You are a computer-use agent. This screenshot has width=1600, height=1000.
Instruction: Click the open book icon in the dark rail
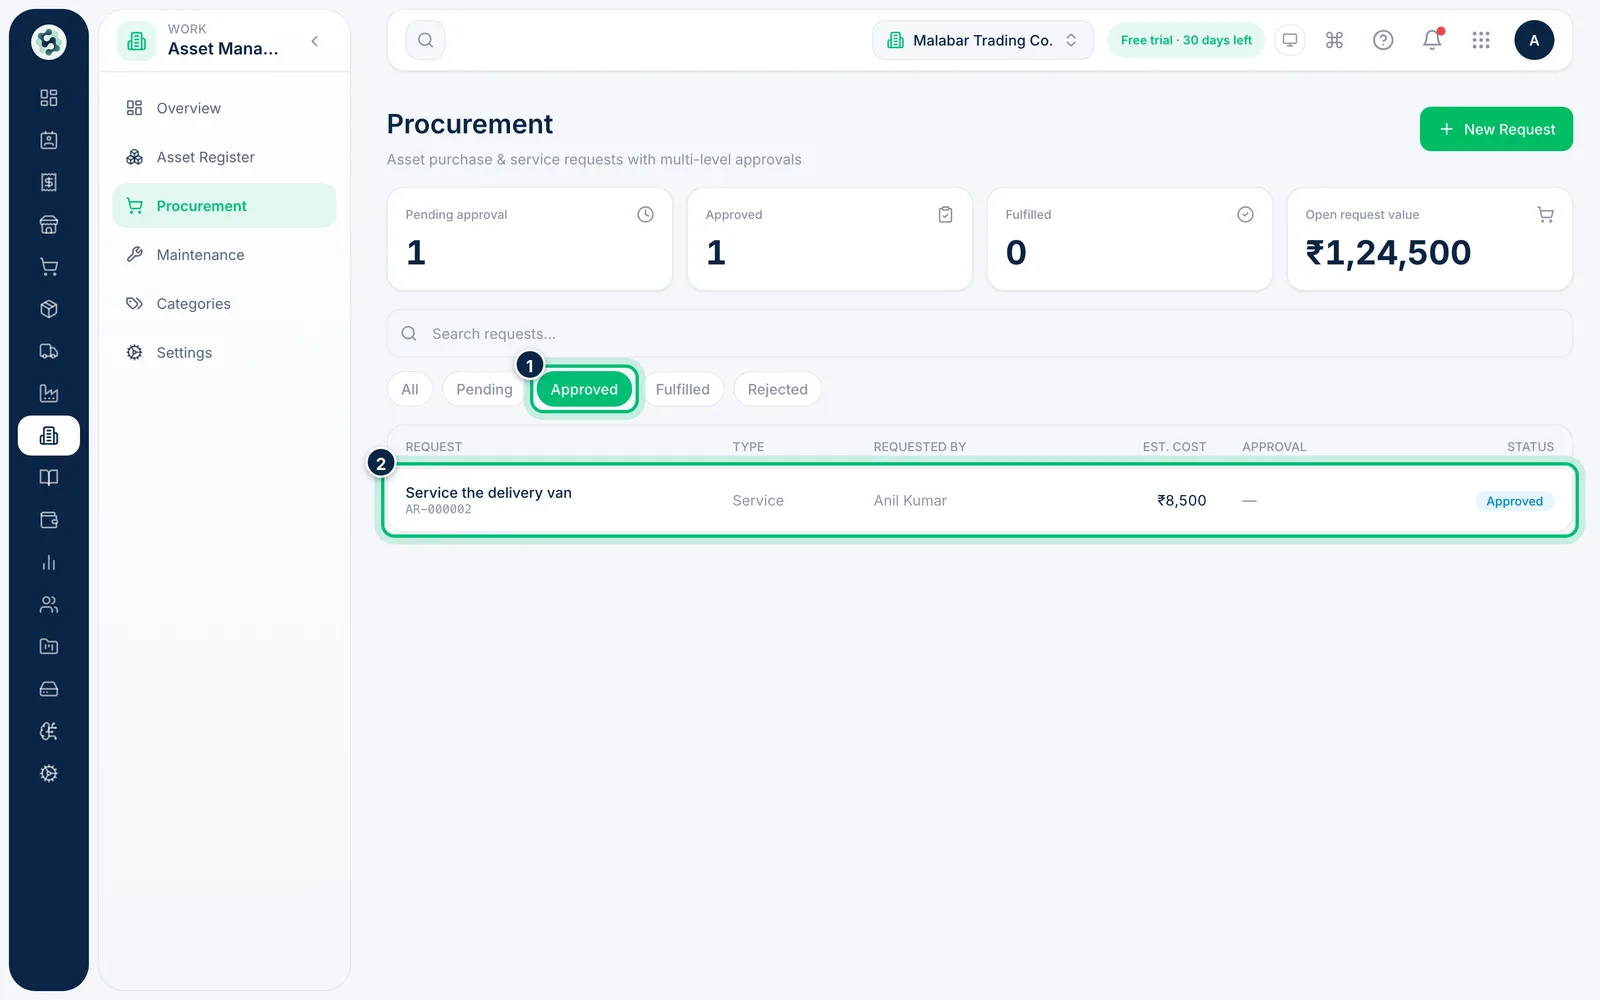coord(48,478)
